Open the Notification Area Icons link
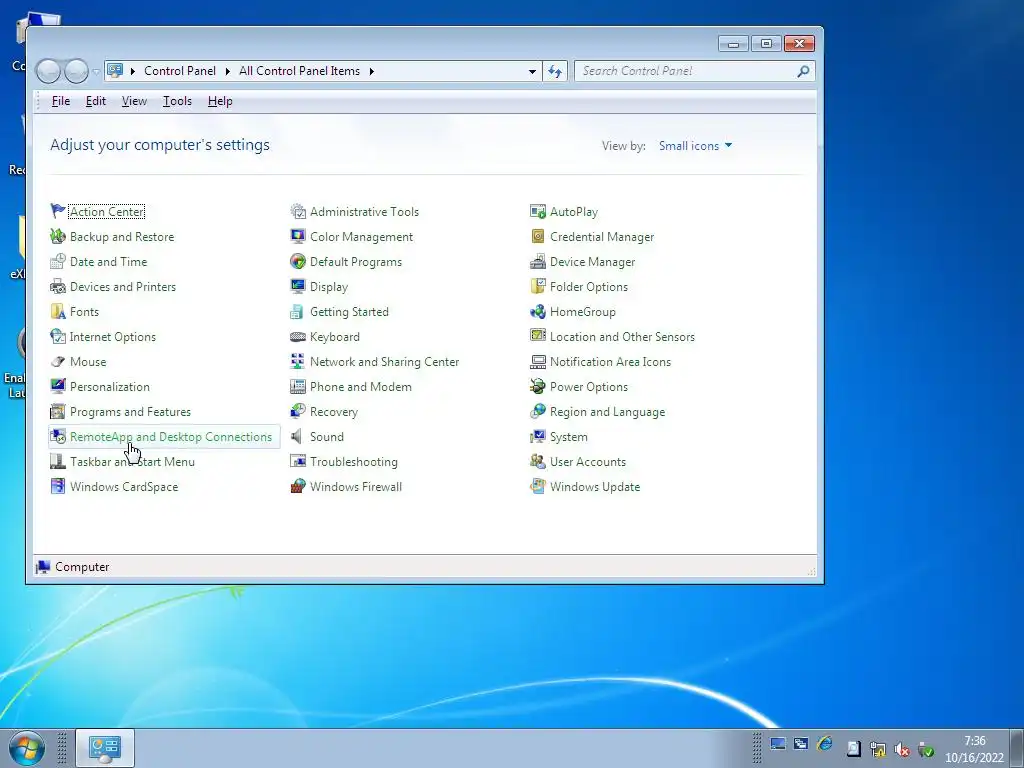 coord(610,362)
